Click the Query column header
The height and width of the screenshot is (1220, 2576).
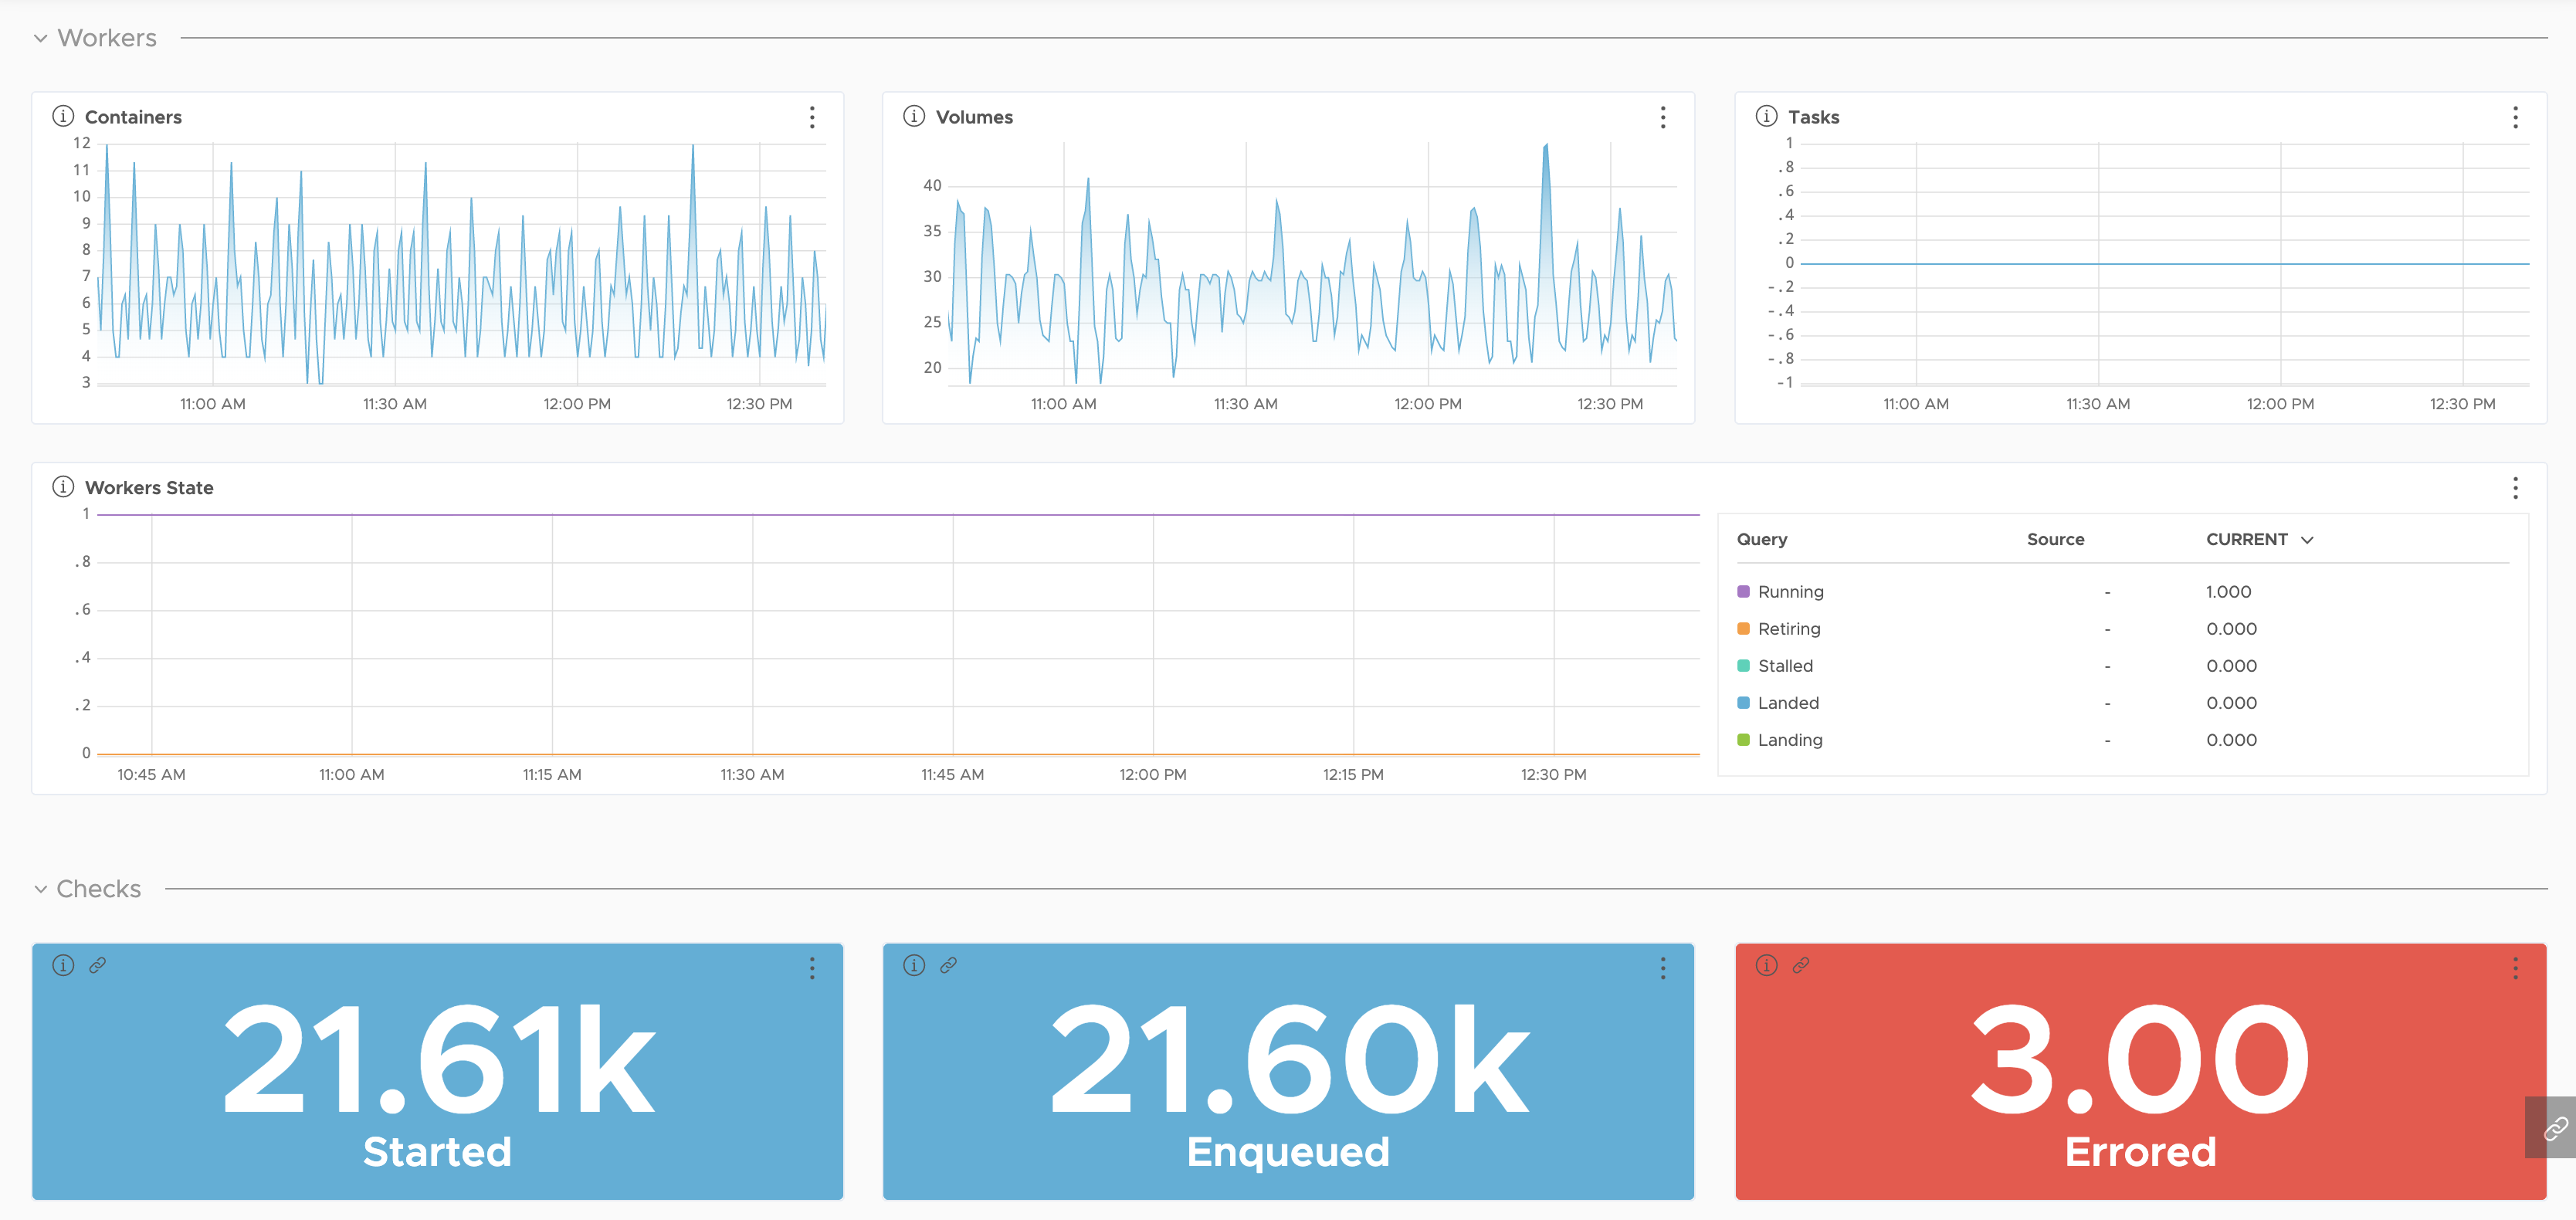pyautogui.click(x=1761, y=540)
